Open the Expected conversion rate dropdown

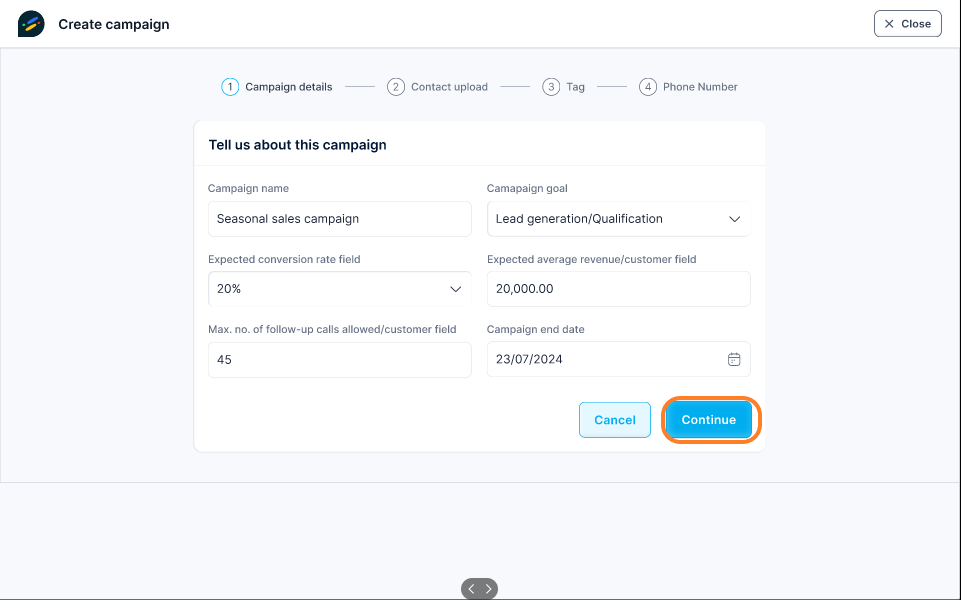pos(340,289)
